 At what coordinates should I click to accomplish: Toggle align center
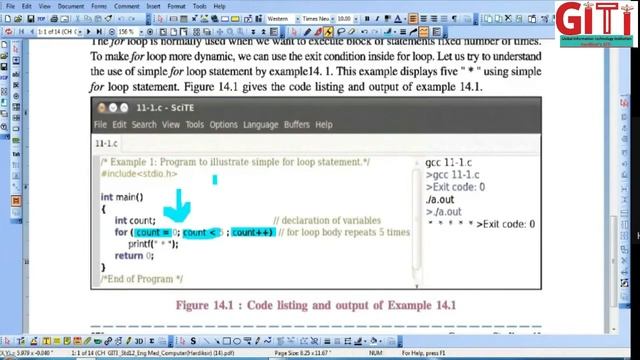pyautogui.click(x=424, y=19)
